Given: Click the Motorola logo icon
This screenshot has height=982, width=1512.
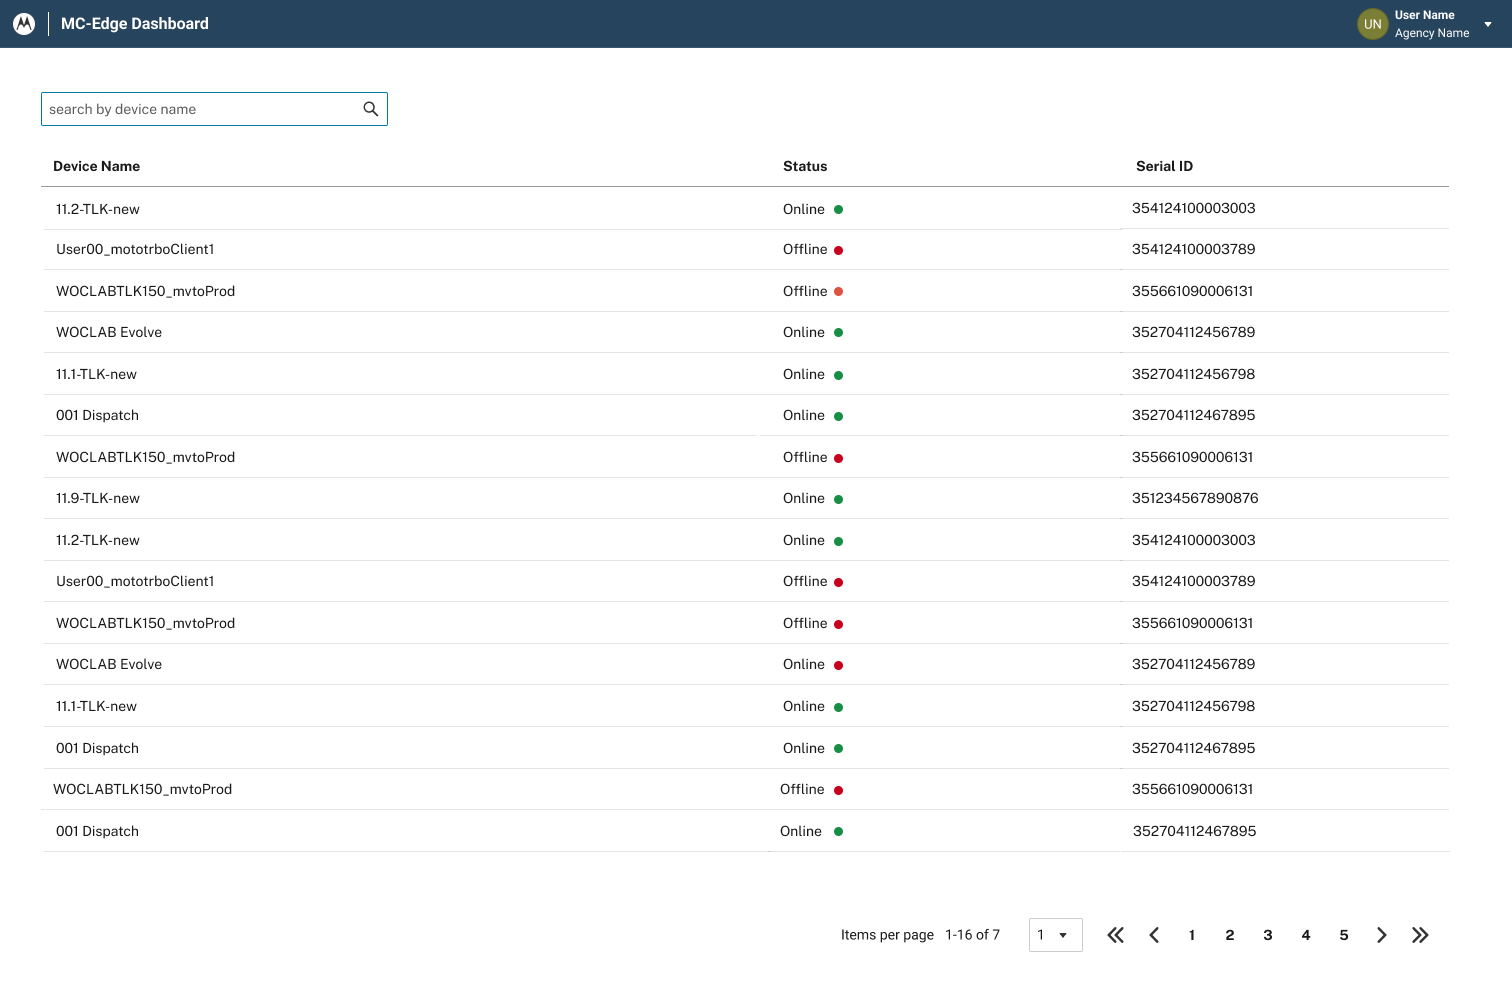Looking at the screenshot, I should click(24, 24).
